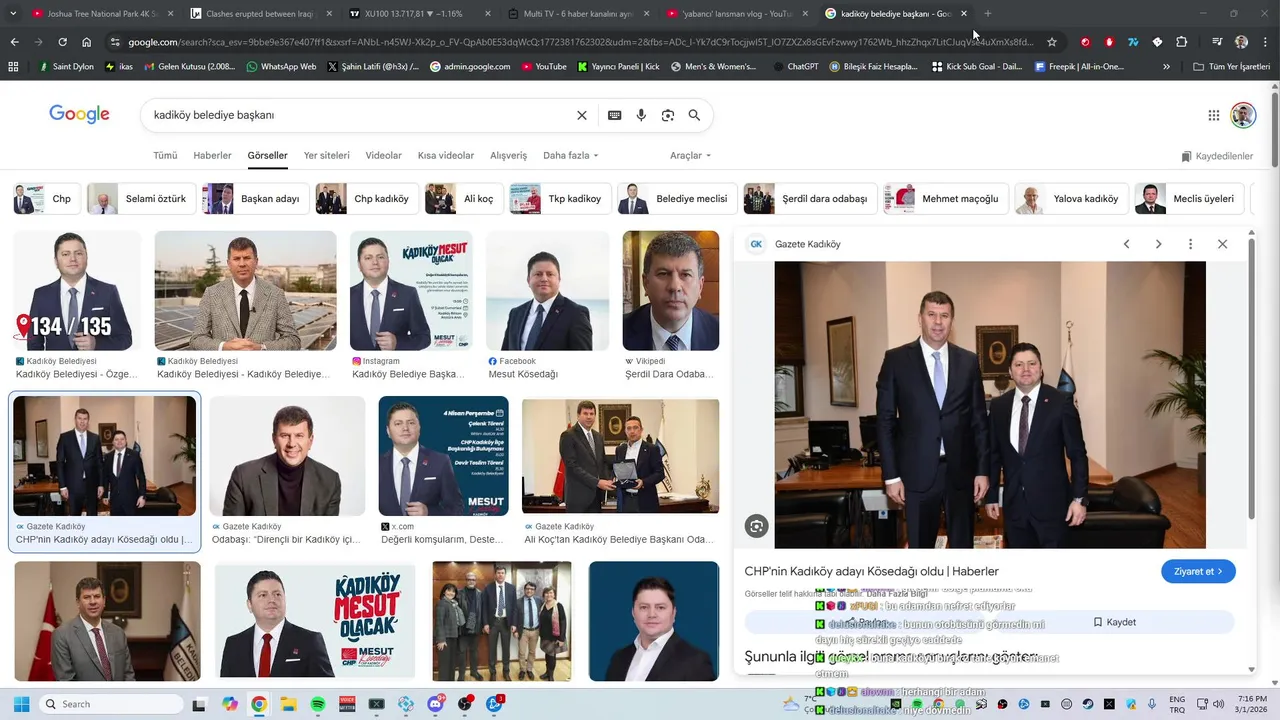1280x720 pixels.
Task: Open the bookmarks bar apps grid
Action: coord(13,67)
